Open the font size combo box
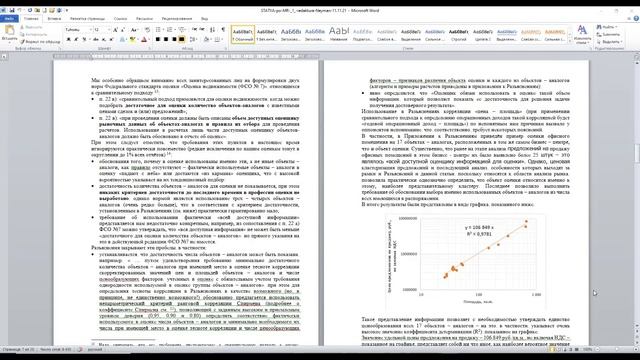 [x=102, y=30]
